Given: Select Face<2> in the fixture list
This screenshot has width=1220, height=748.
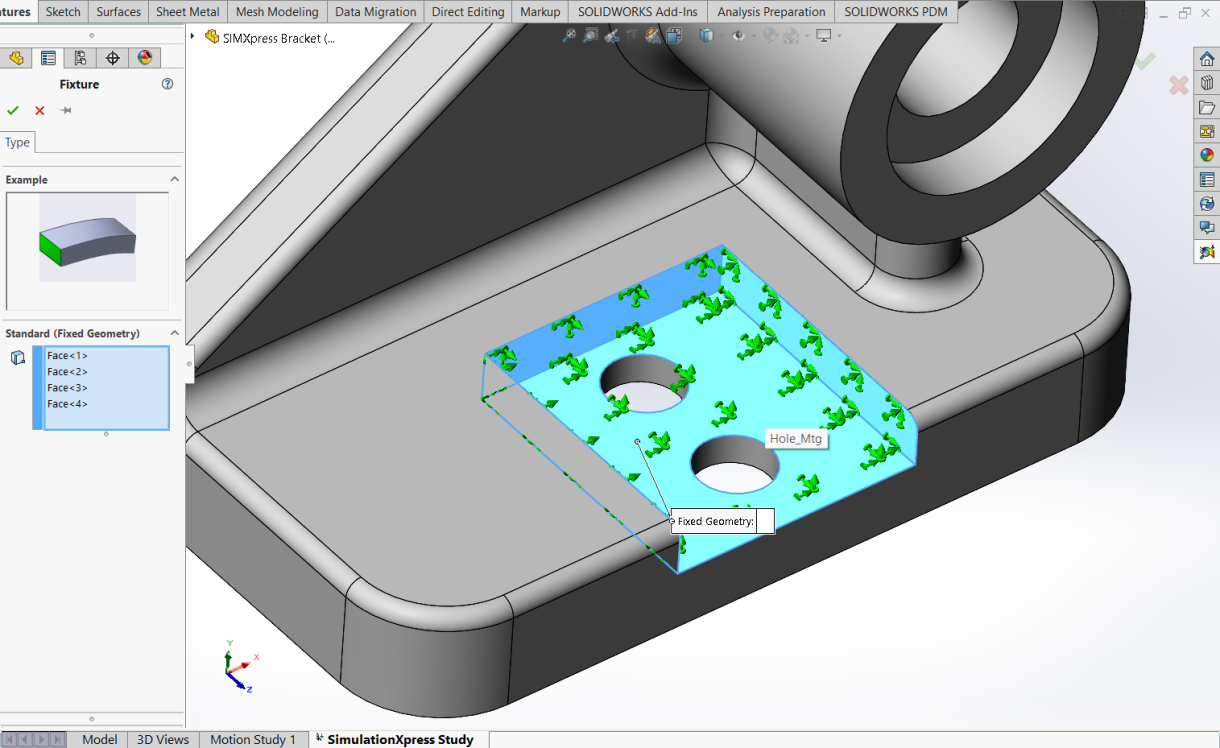Looking at the screenshot, I should click(x=67, y=372).
